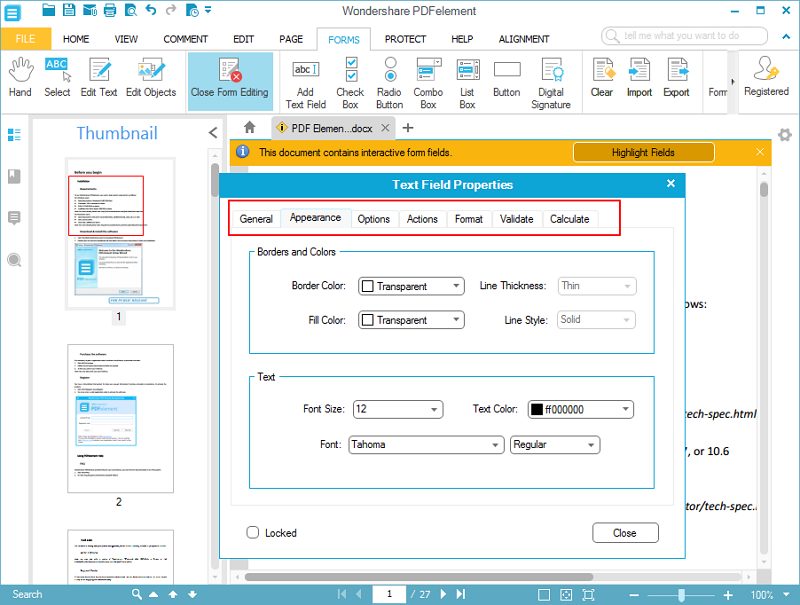
Task: Choose the Edit Text tool
Action: click(x=99, y=77)
